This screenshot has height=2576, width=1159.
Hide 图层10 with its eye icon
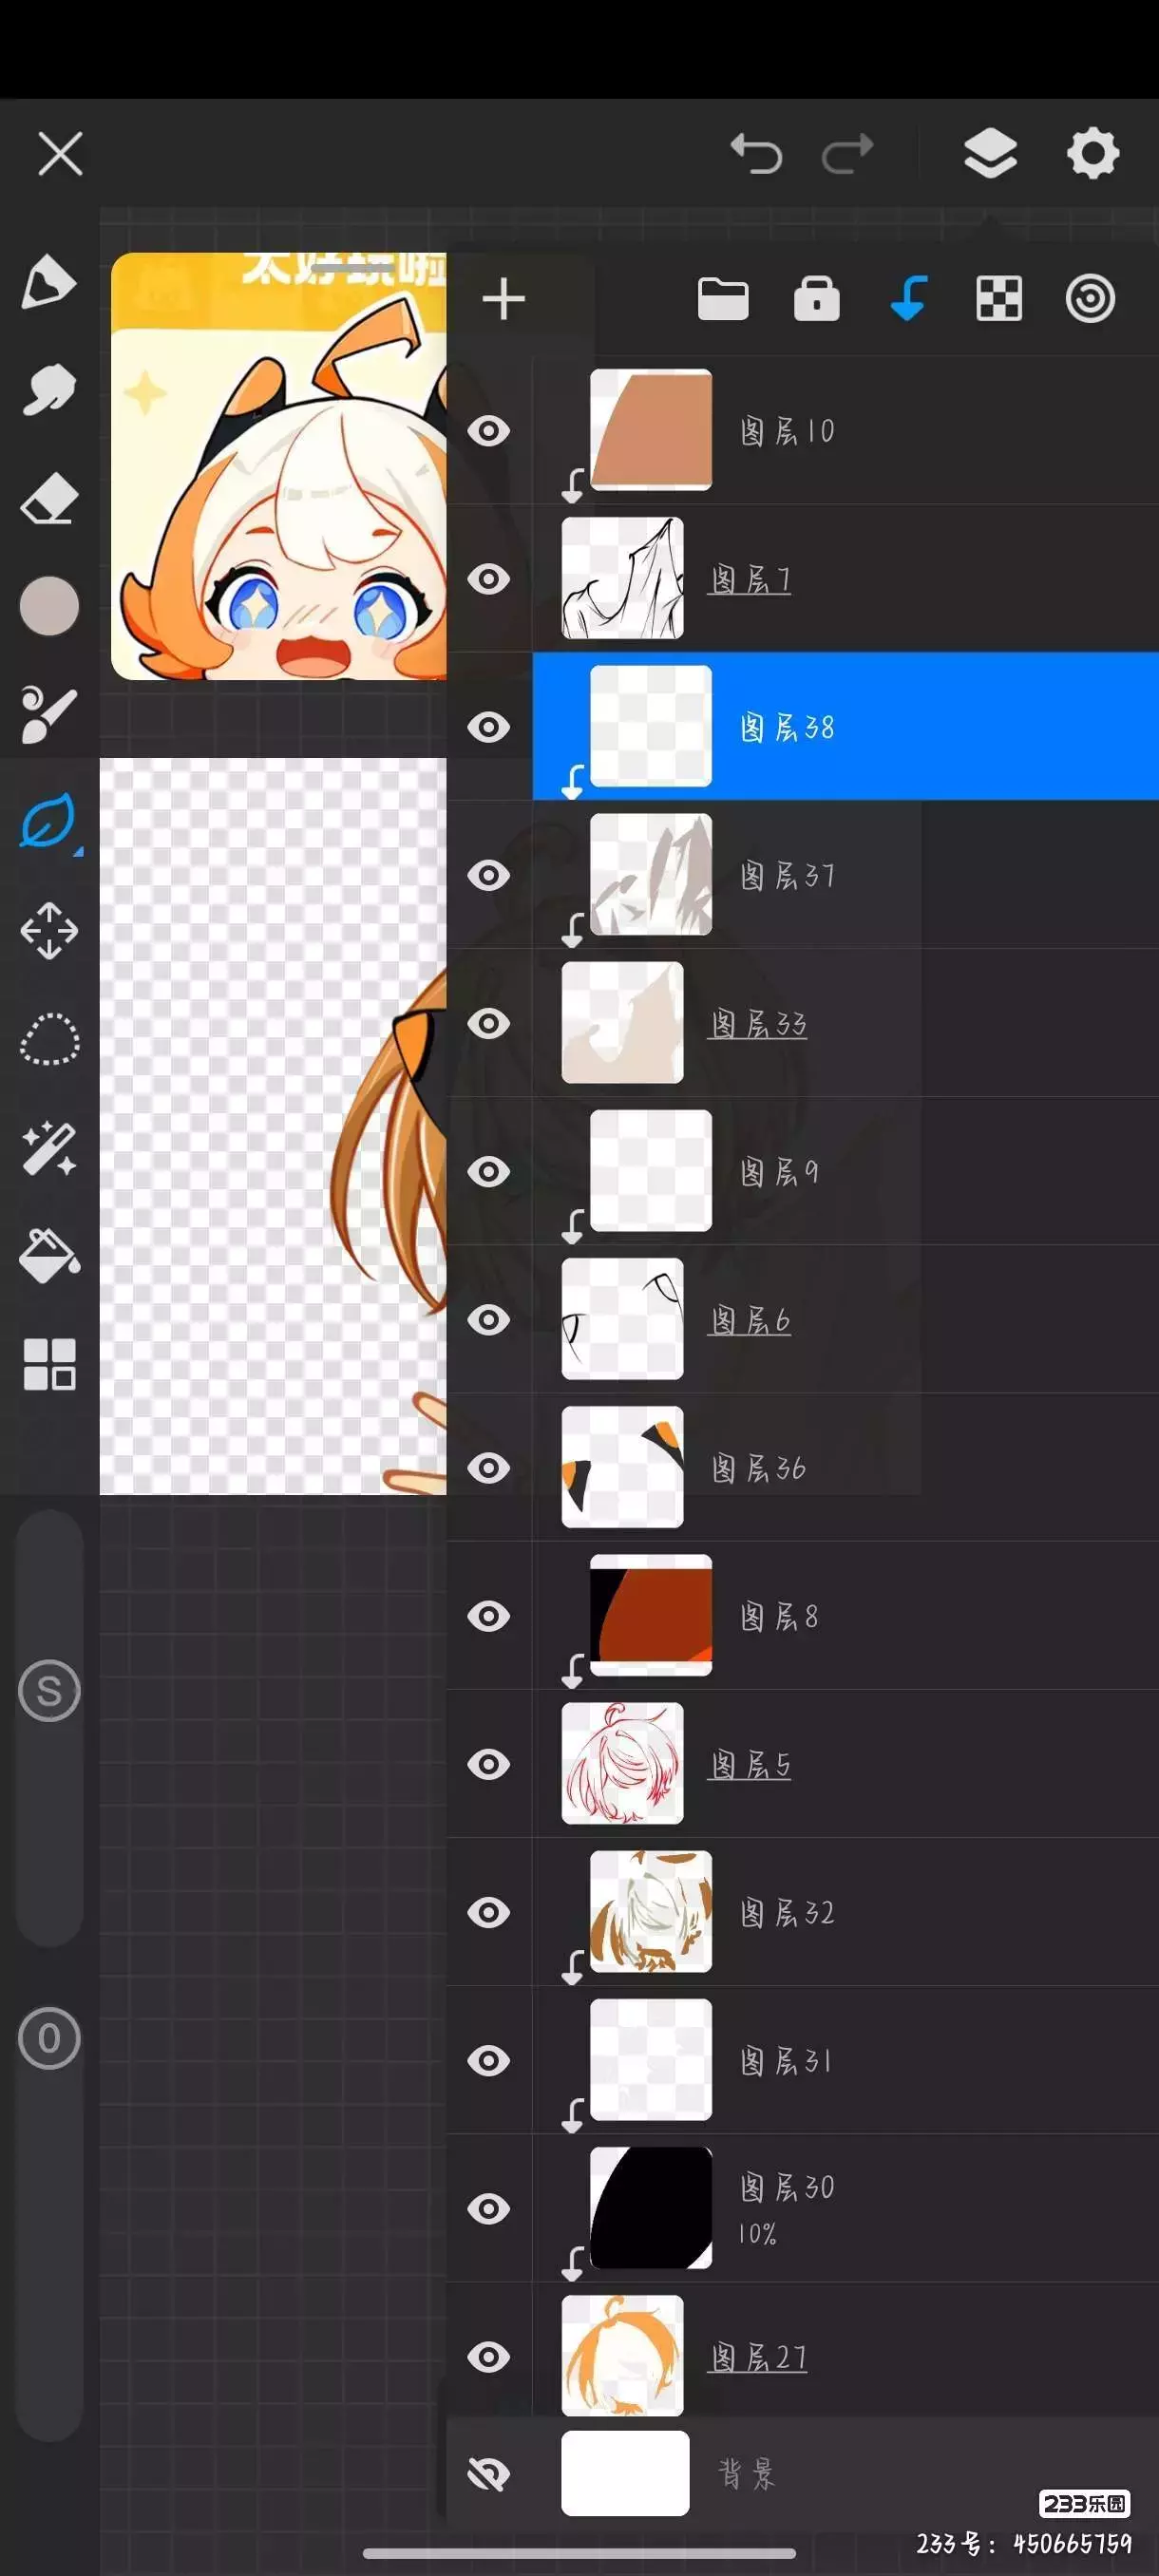[x=488, y=431]
